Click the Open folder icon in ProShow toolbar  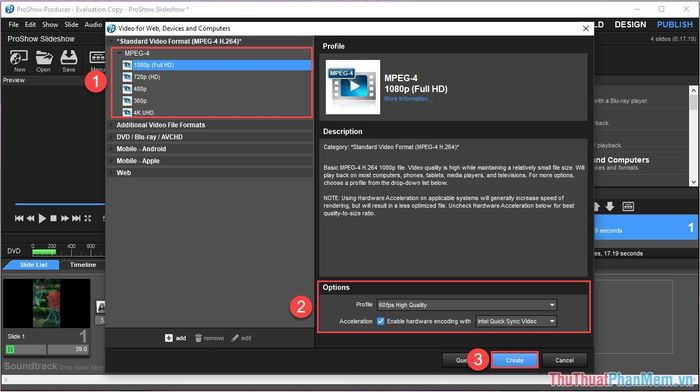[43, 58]
